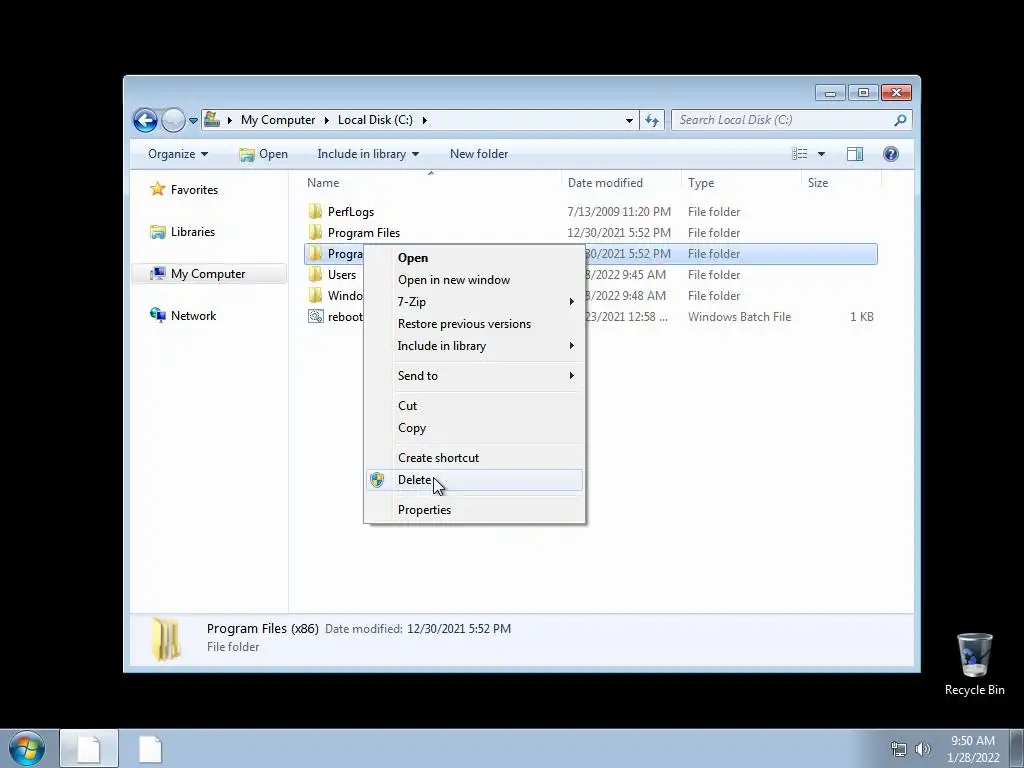Click My Computer in the address breadcrumb
This screenshot has width=1024, height=768.
point(278,120)
